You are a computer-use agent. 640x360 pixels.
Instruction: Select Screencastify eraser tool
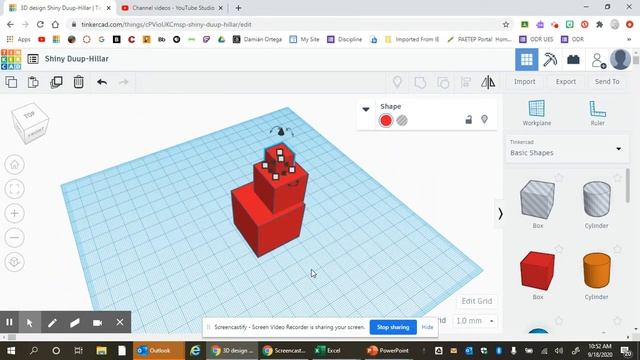(75, 322)
